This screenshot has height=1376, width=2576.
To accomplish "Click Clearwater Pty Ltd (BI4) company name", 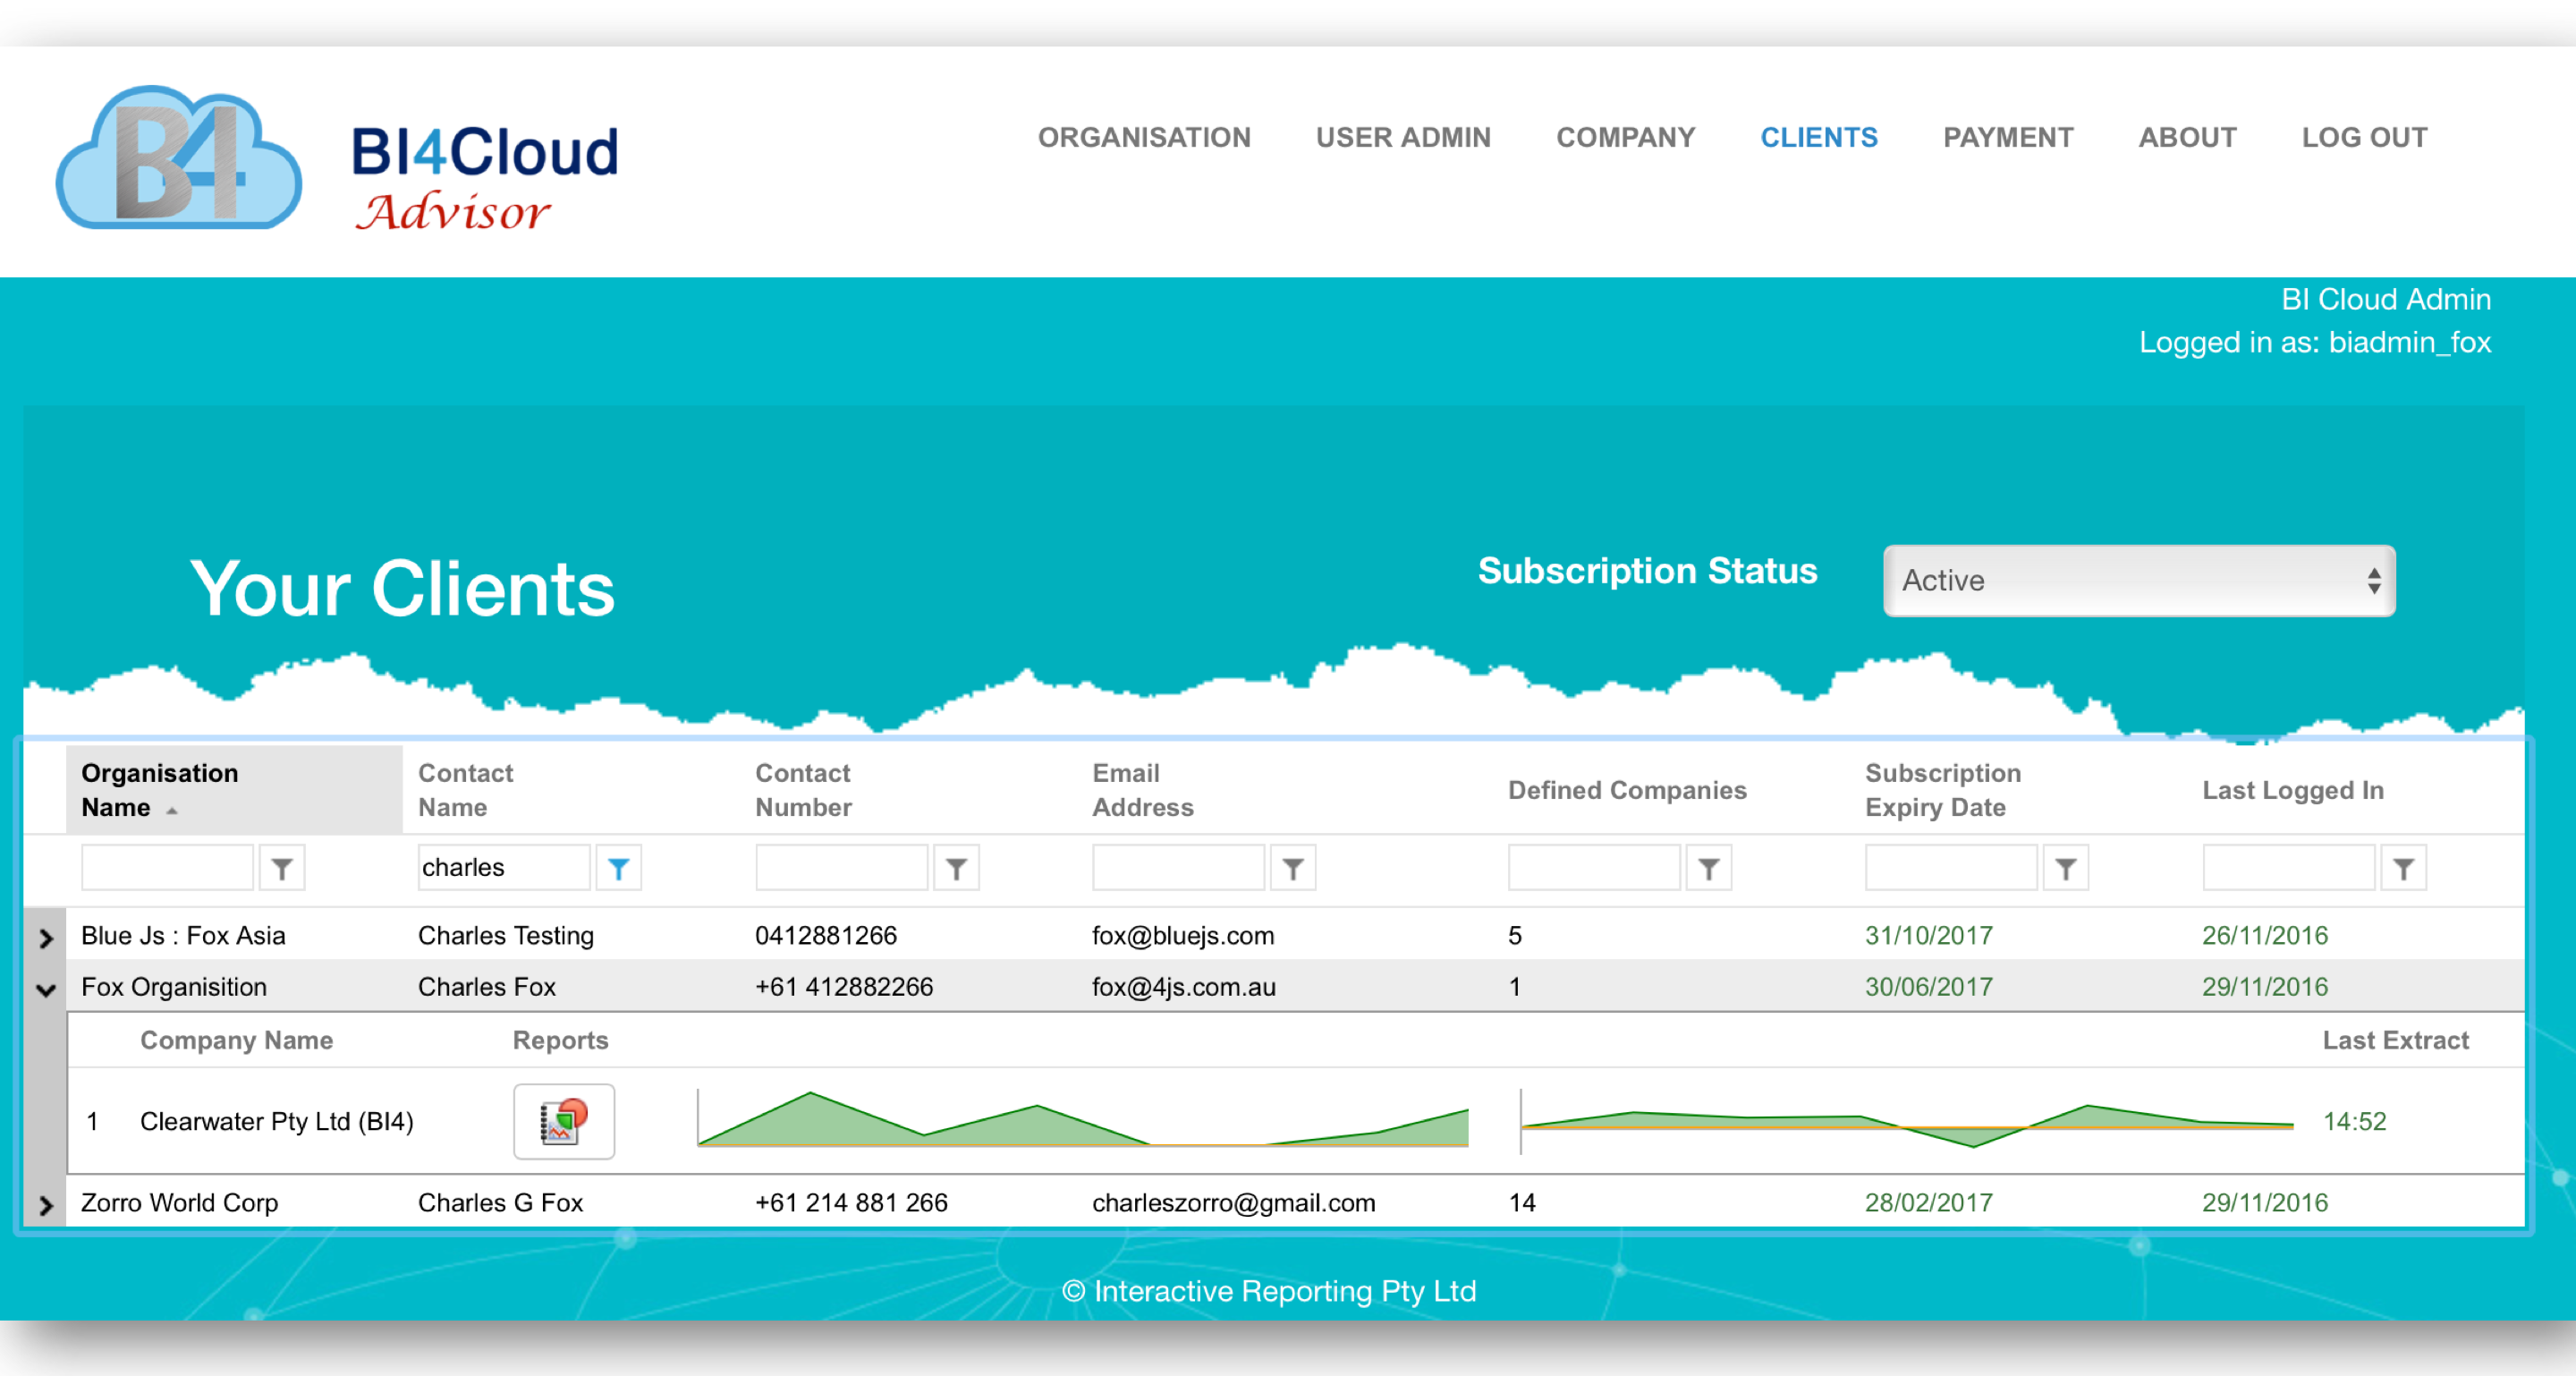I will 277,1122.
